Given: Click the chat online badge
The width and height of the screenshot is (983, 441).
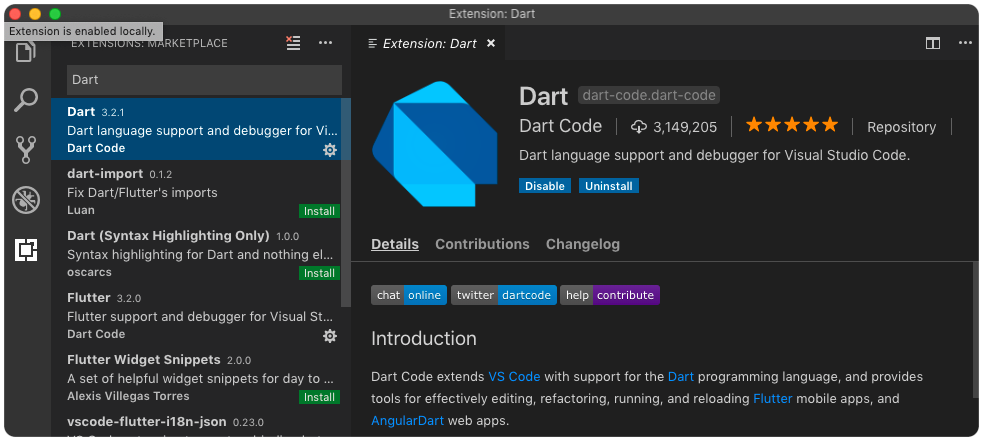Looking at the screenshot, I should 409,295.
